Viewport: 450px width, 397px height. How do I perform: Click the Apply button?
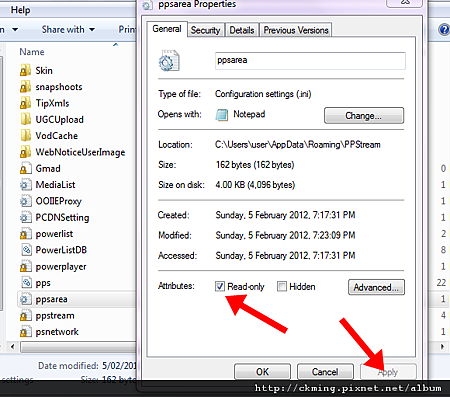(388, 372)
